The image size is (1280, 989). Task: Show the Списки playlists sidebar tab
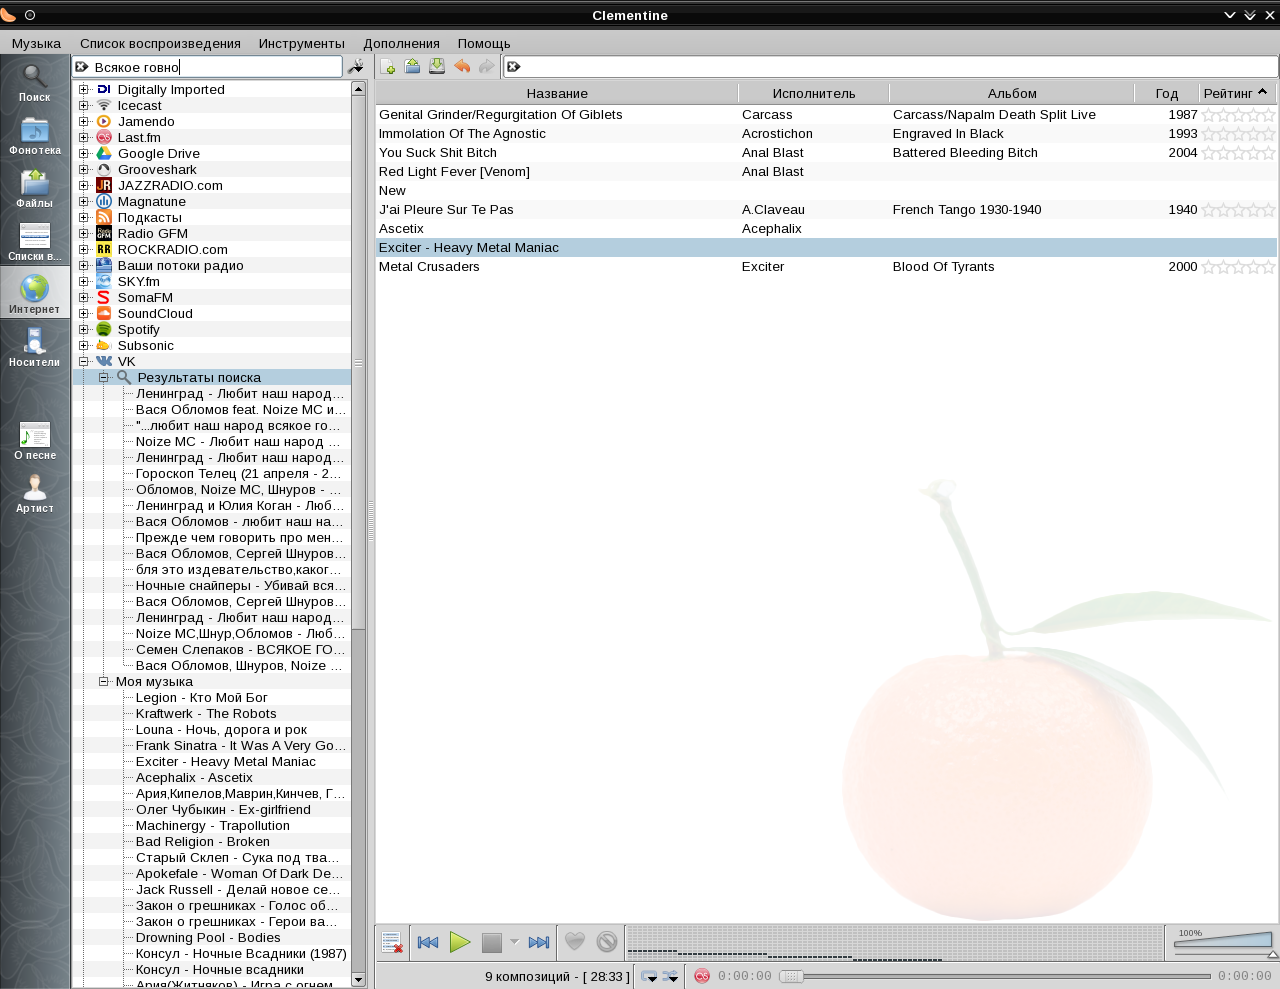35,242
